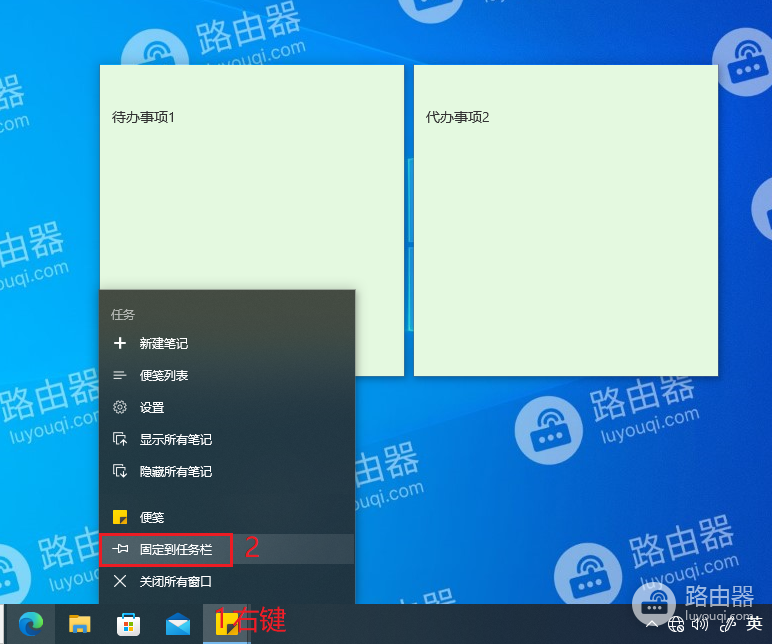Image resolution: width=772 pixels, height=644 pixels.
Task: Click the yellow sticky note icon beside 便笺
Action: pos(120,517)
